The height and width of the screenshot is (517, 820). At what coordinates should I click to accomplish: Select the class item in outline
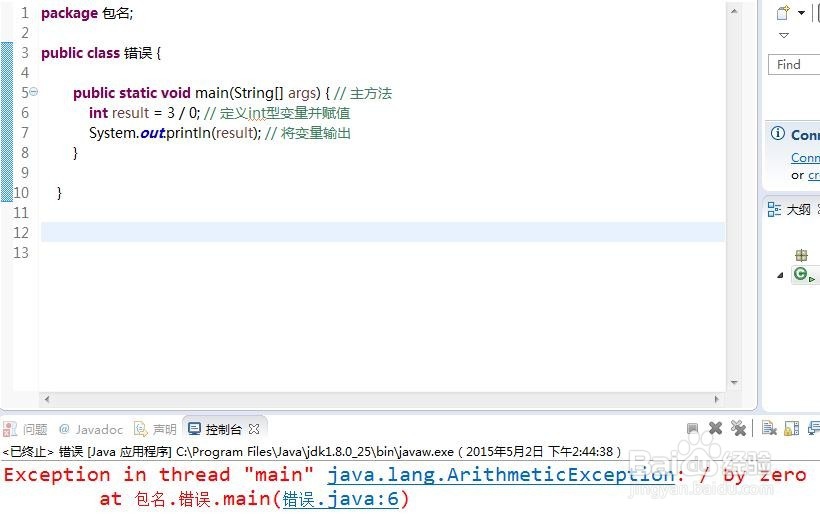tap(803, 274)
